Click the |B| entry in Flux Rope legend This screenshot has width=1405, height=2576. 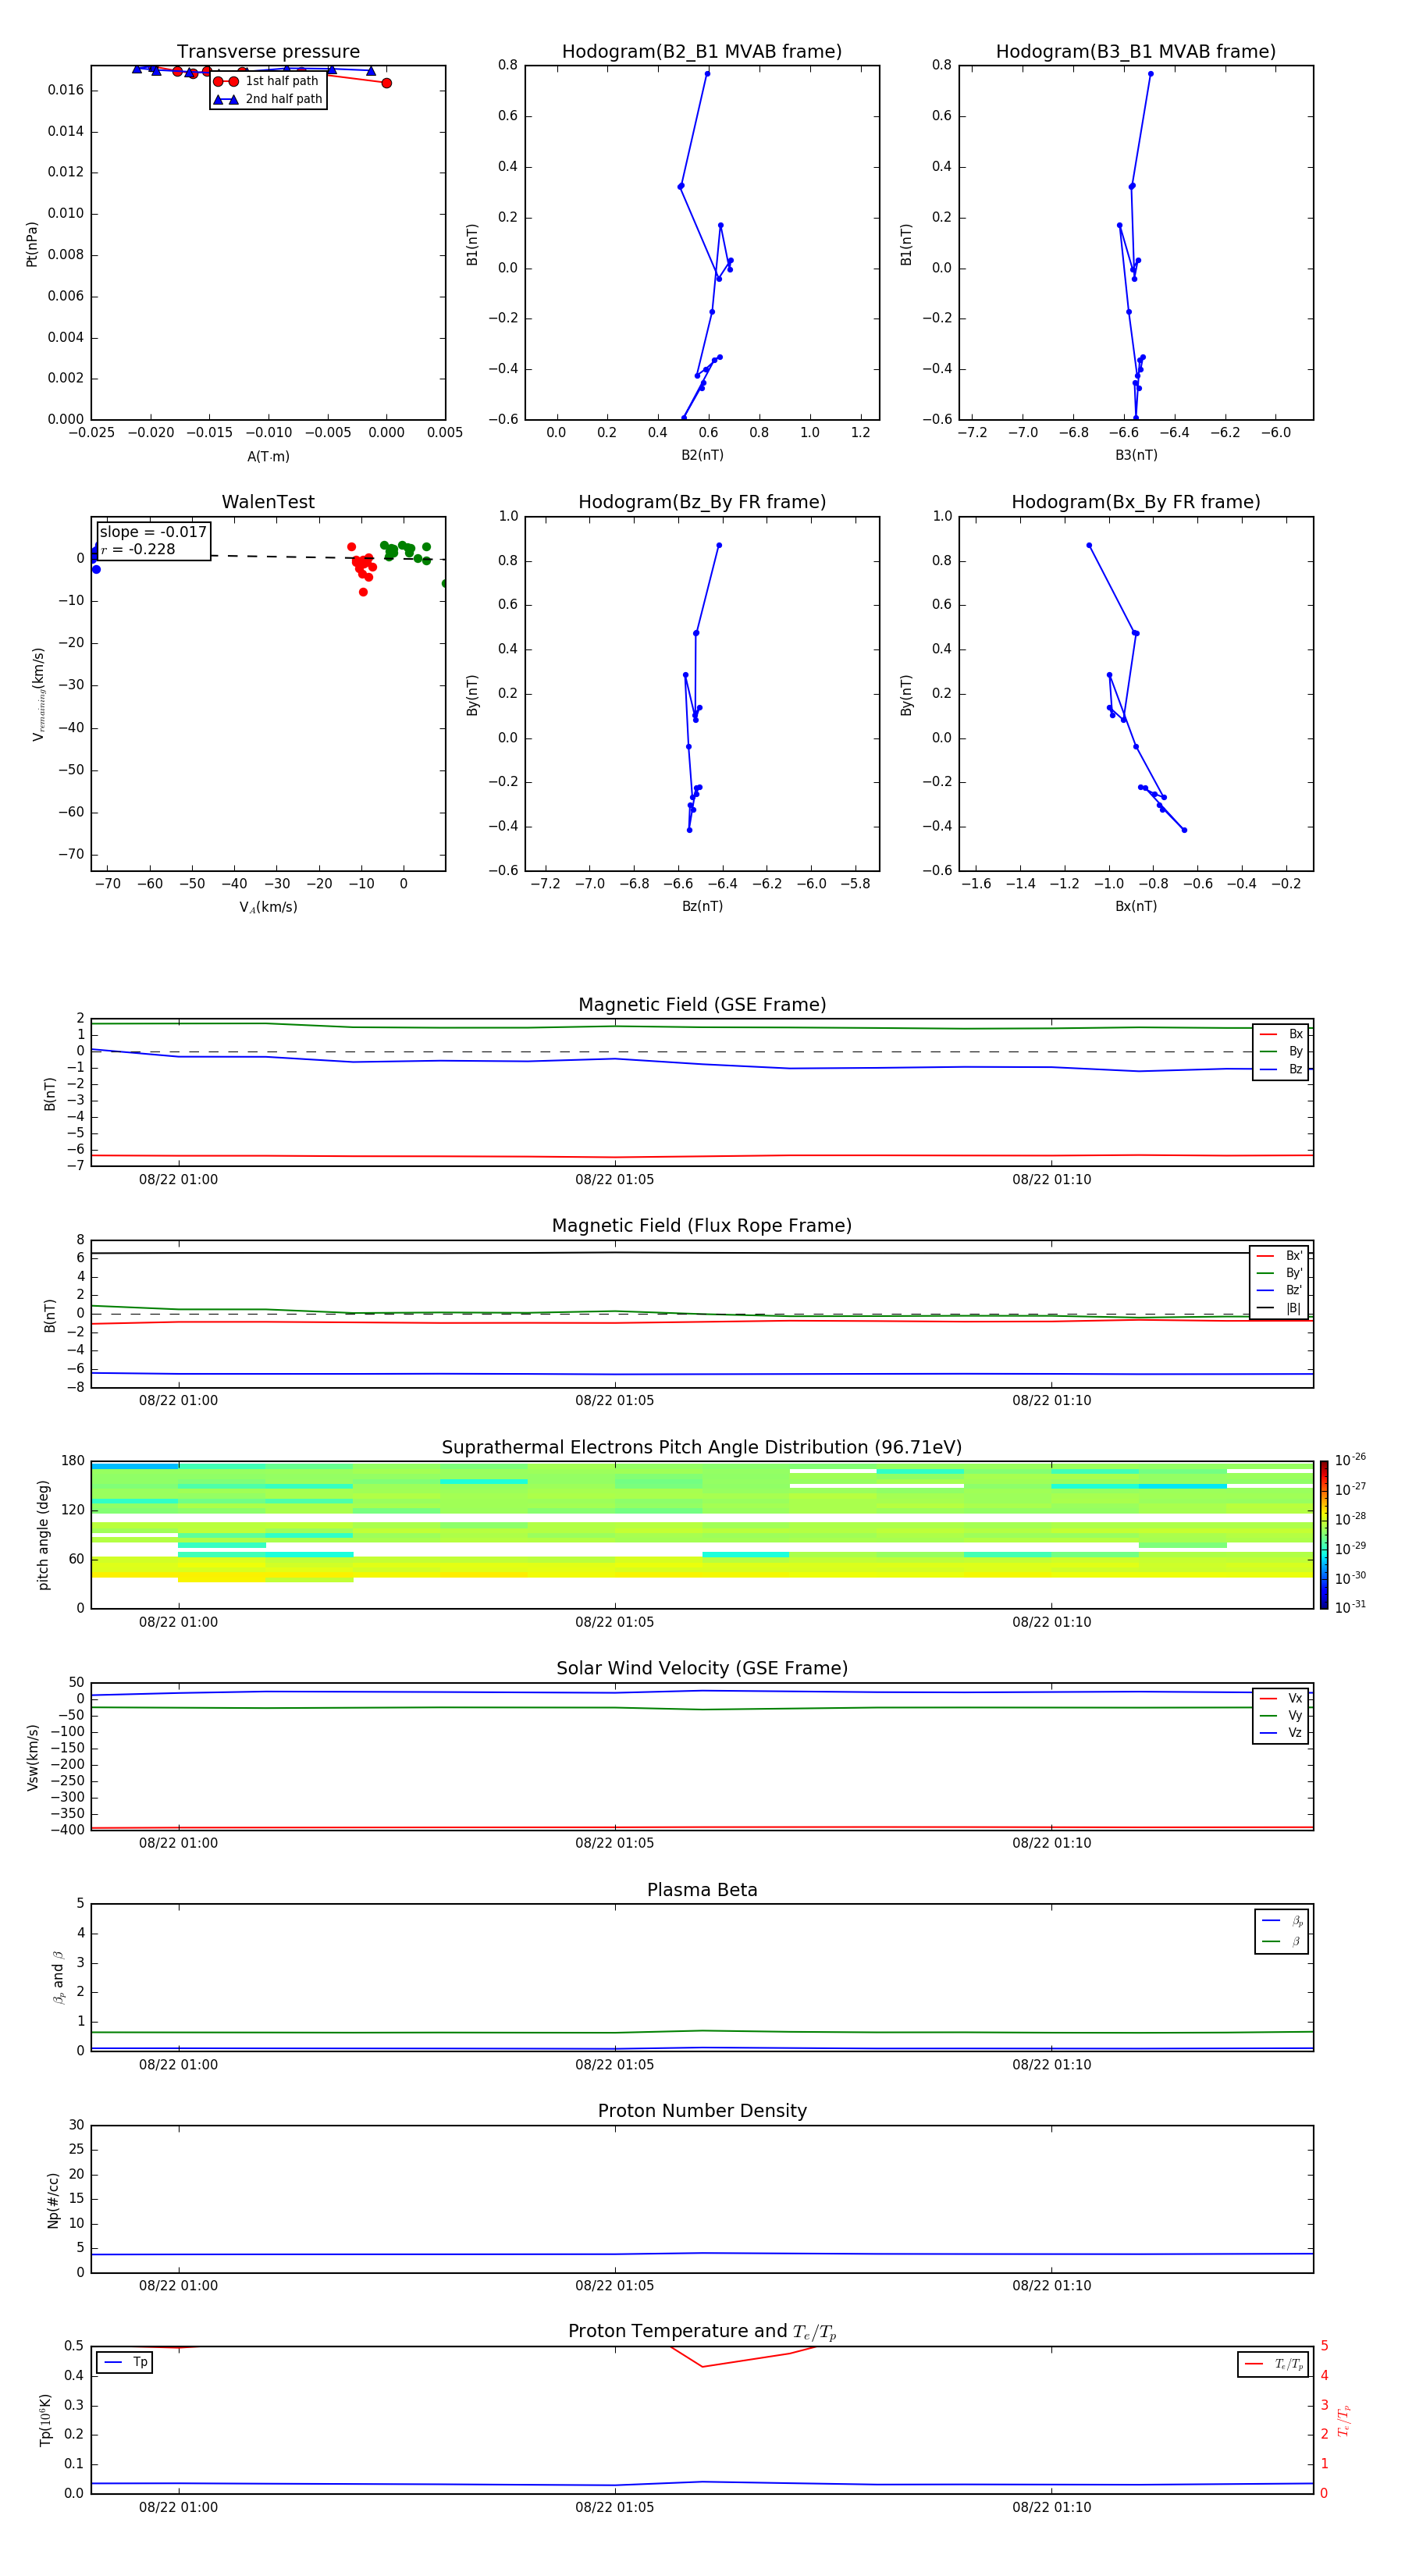[1279, 1309]
